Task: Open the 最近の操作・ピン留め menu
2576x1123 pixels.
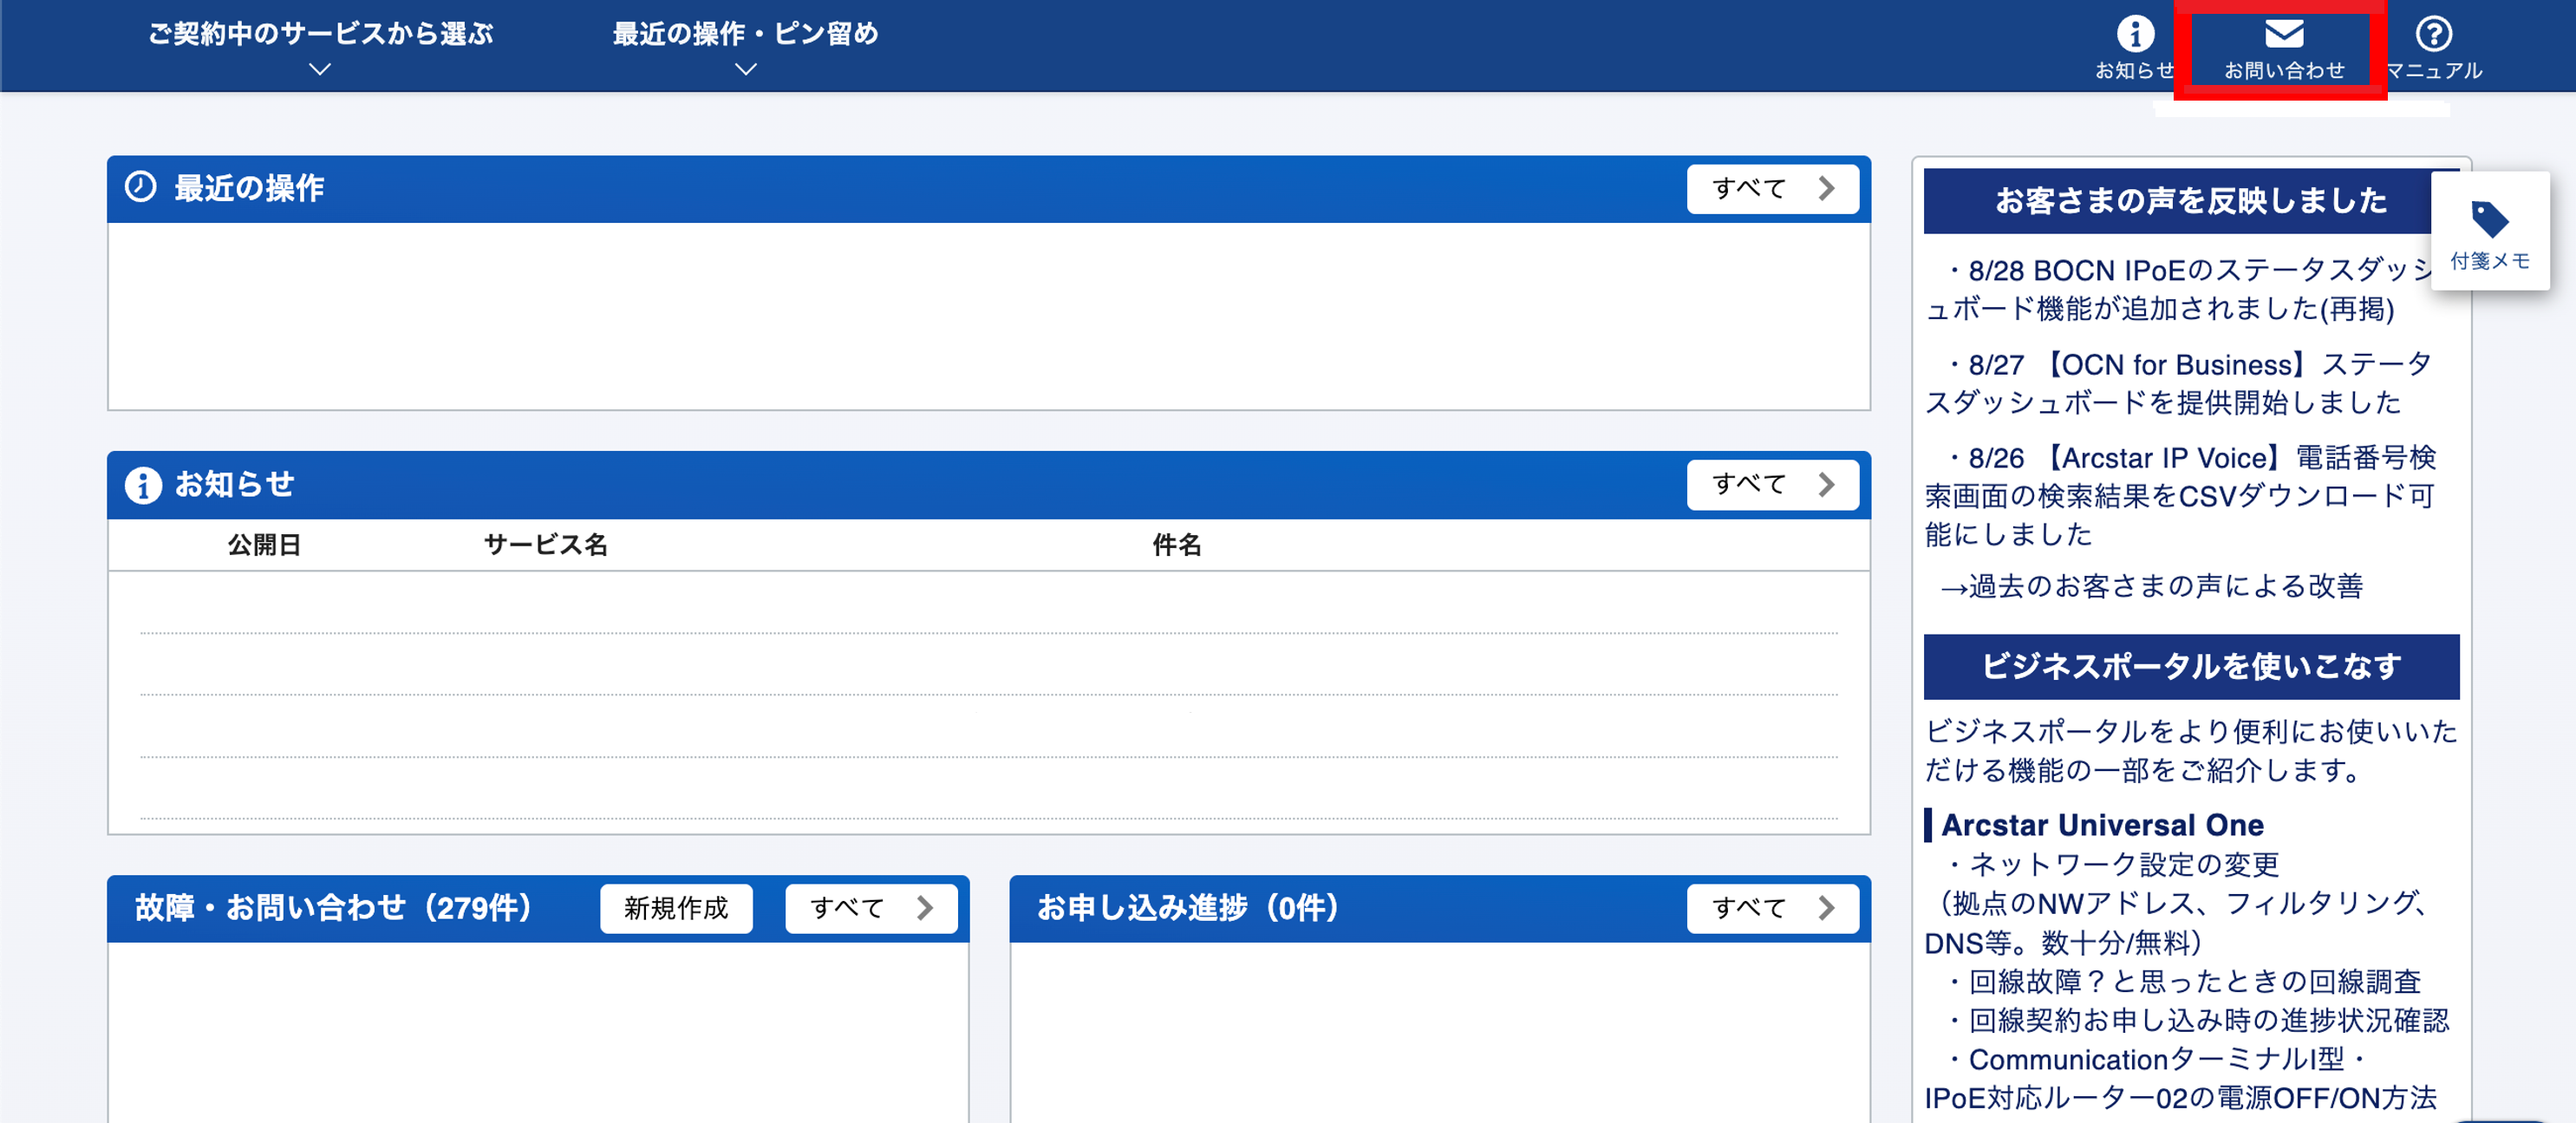Action: click(x=744, y=33)
